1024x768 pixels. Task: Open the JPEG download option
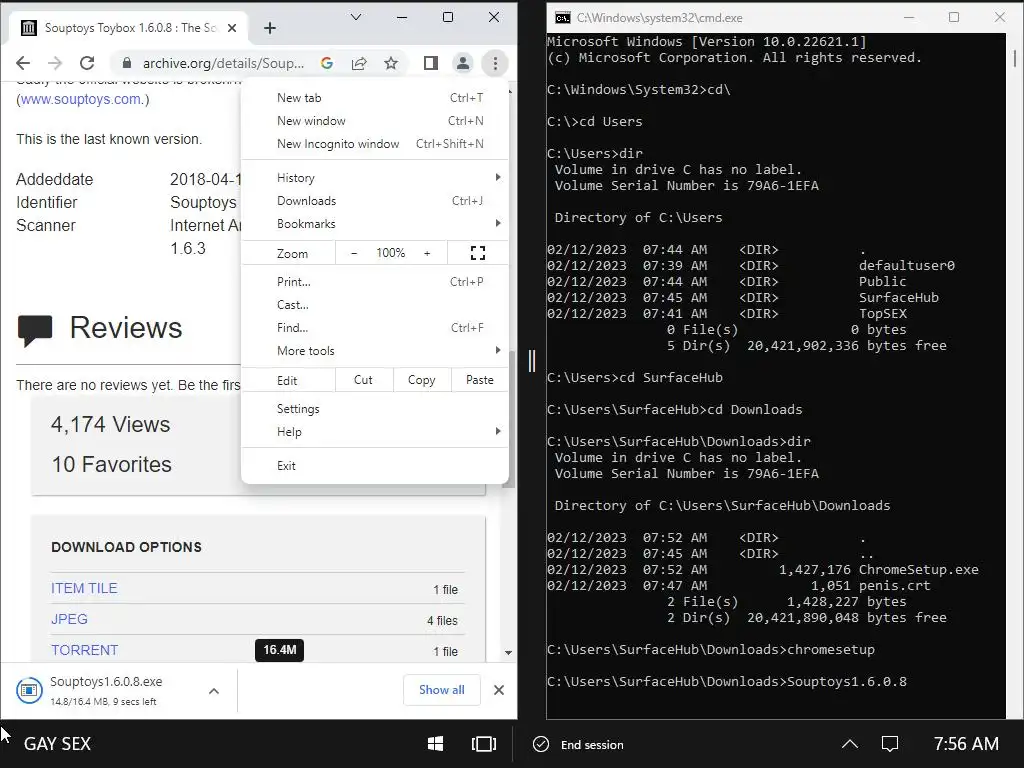[x=69, y=618]
